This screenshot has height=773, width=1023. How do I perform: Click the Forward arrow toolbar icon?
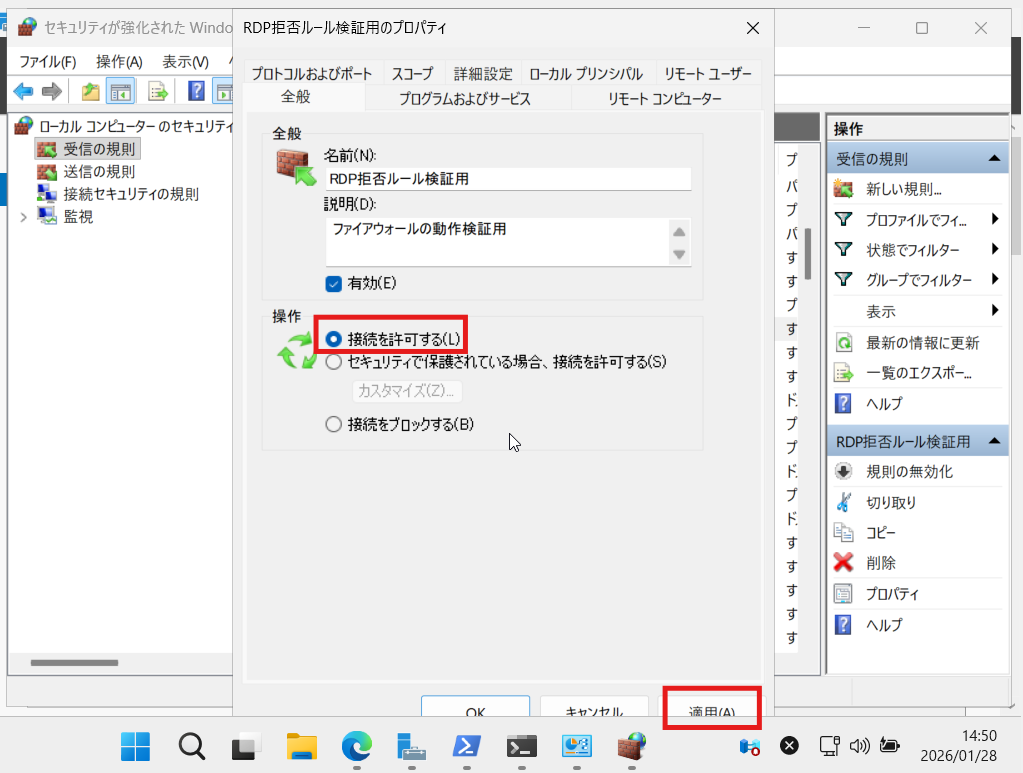coord(52,91)
